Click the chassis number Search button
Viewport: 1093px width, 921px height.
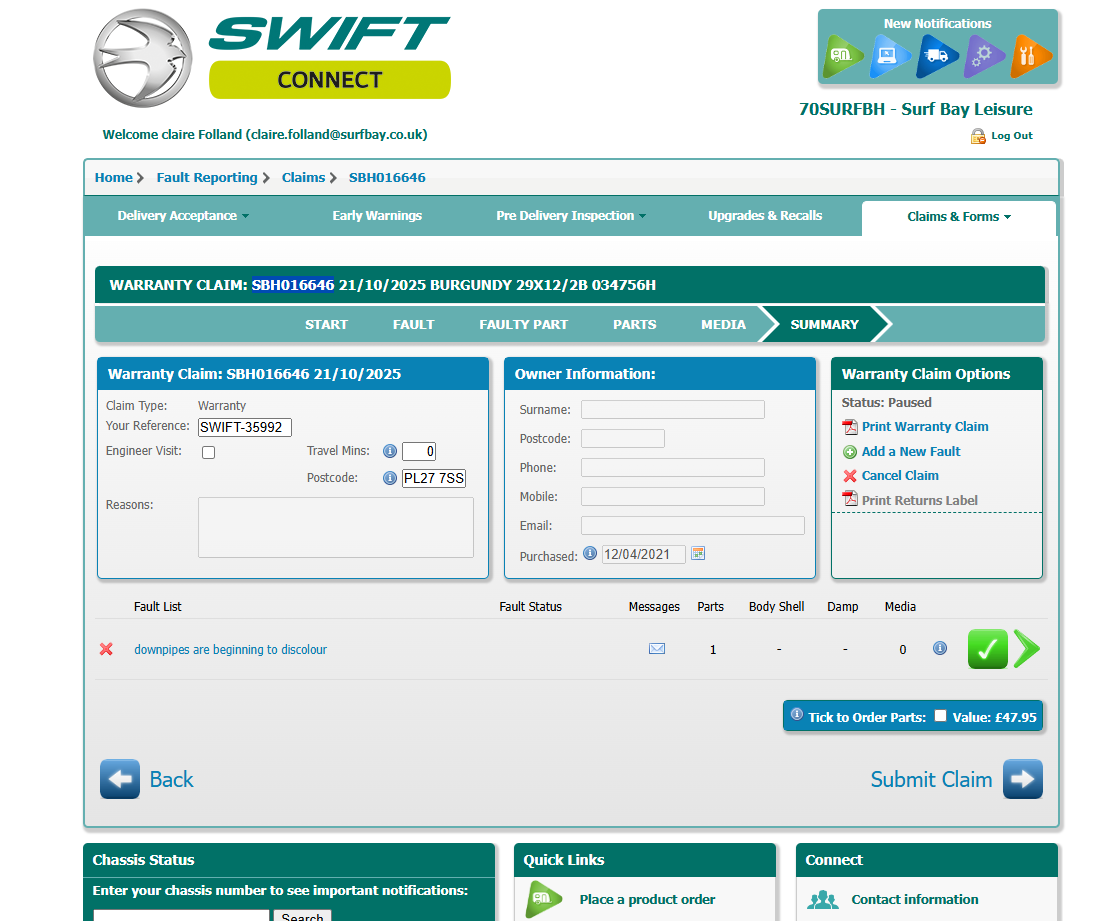click(302, 915)
